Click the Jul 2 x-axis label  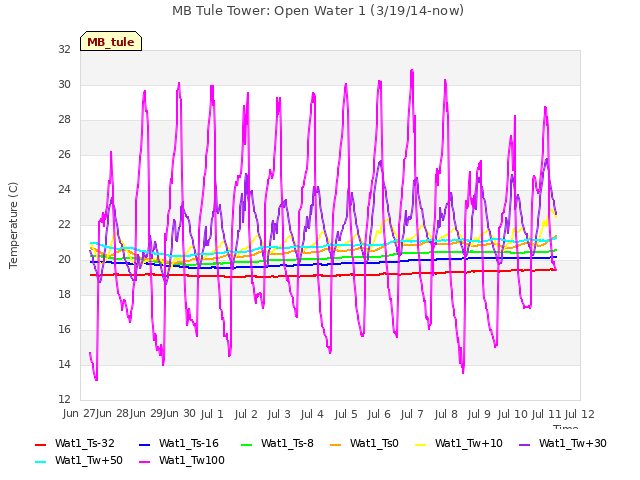(x=246, y=414)
